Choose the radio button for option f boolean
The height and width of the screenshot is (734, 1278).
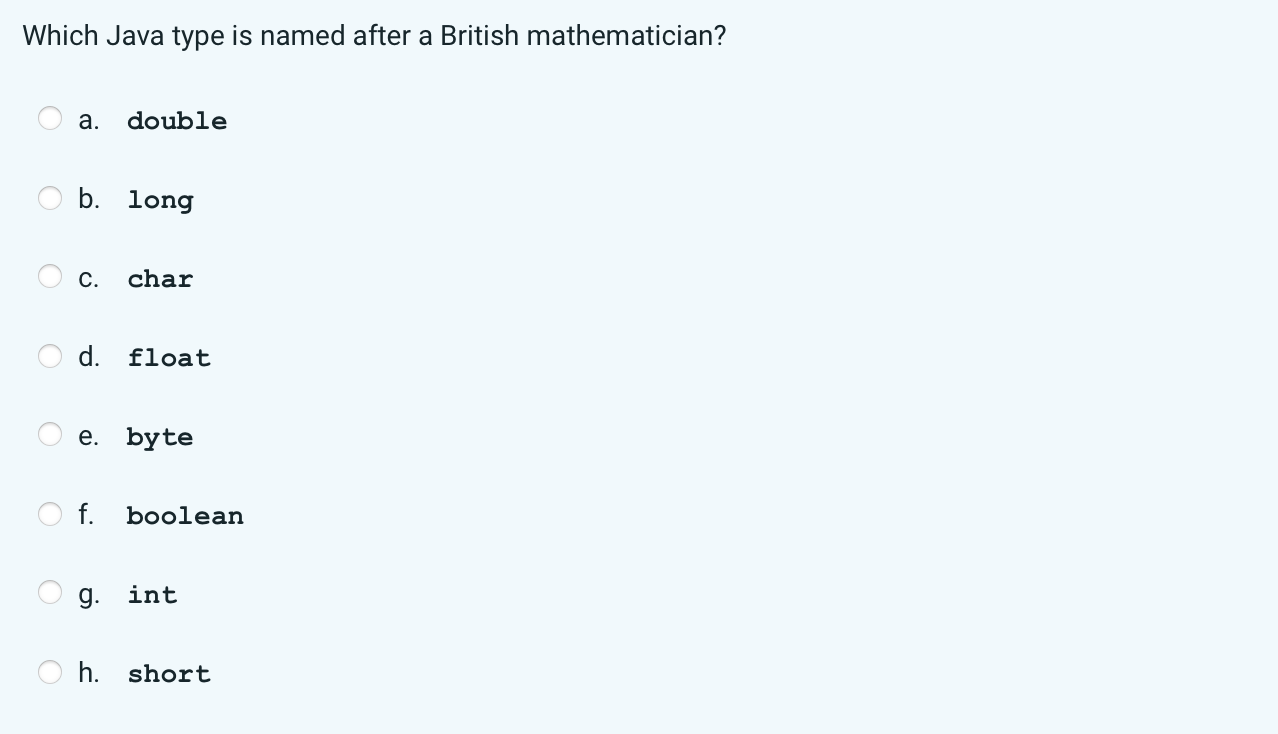[x=50, y=514]
